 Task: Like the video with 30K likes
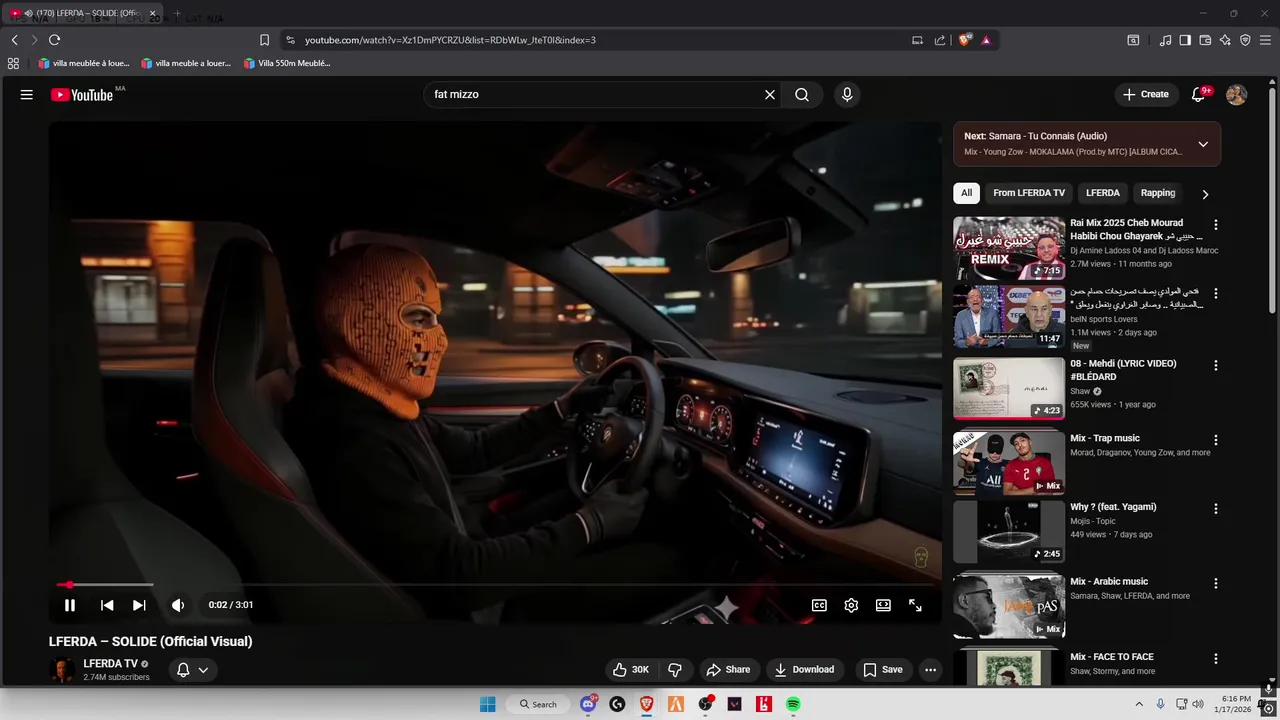tap(631, 670)
